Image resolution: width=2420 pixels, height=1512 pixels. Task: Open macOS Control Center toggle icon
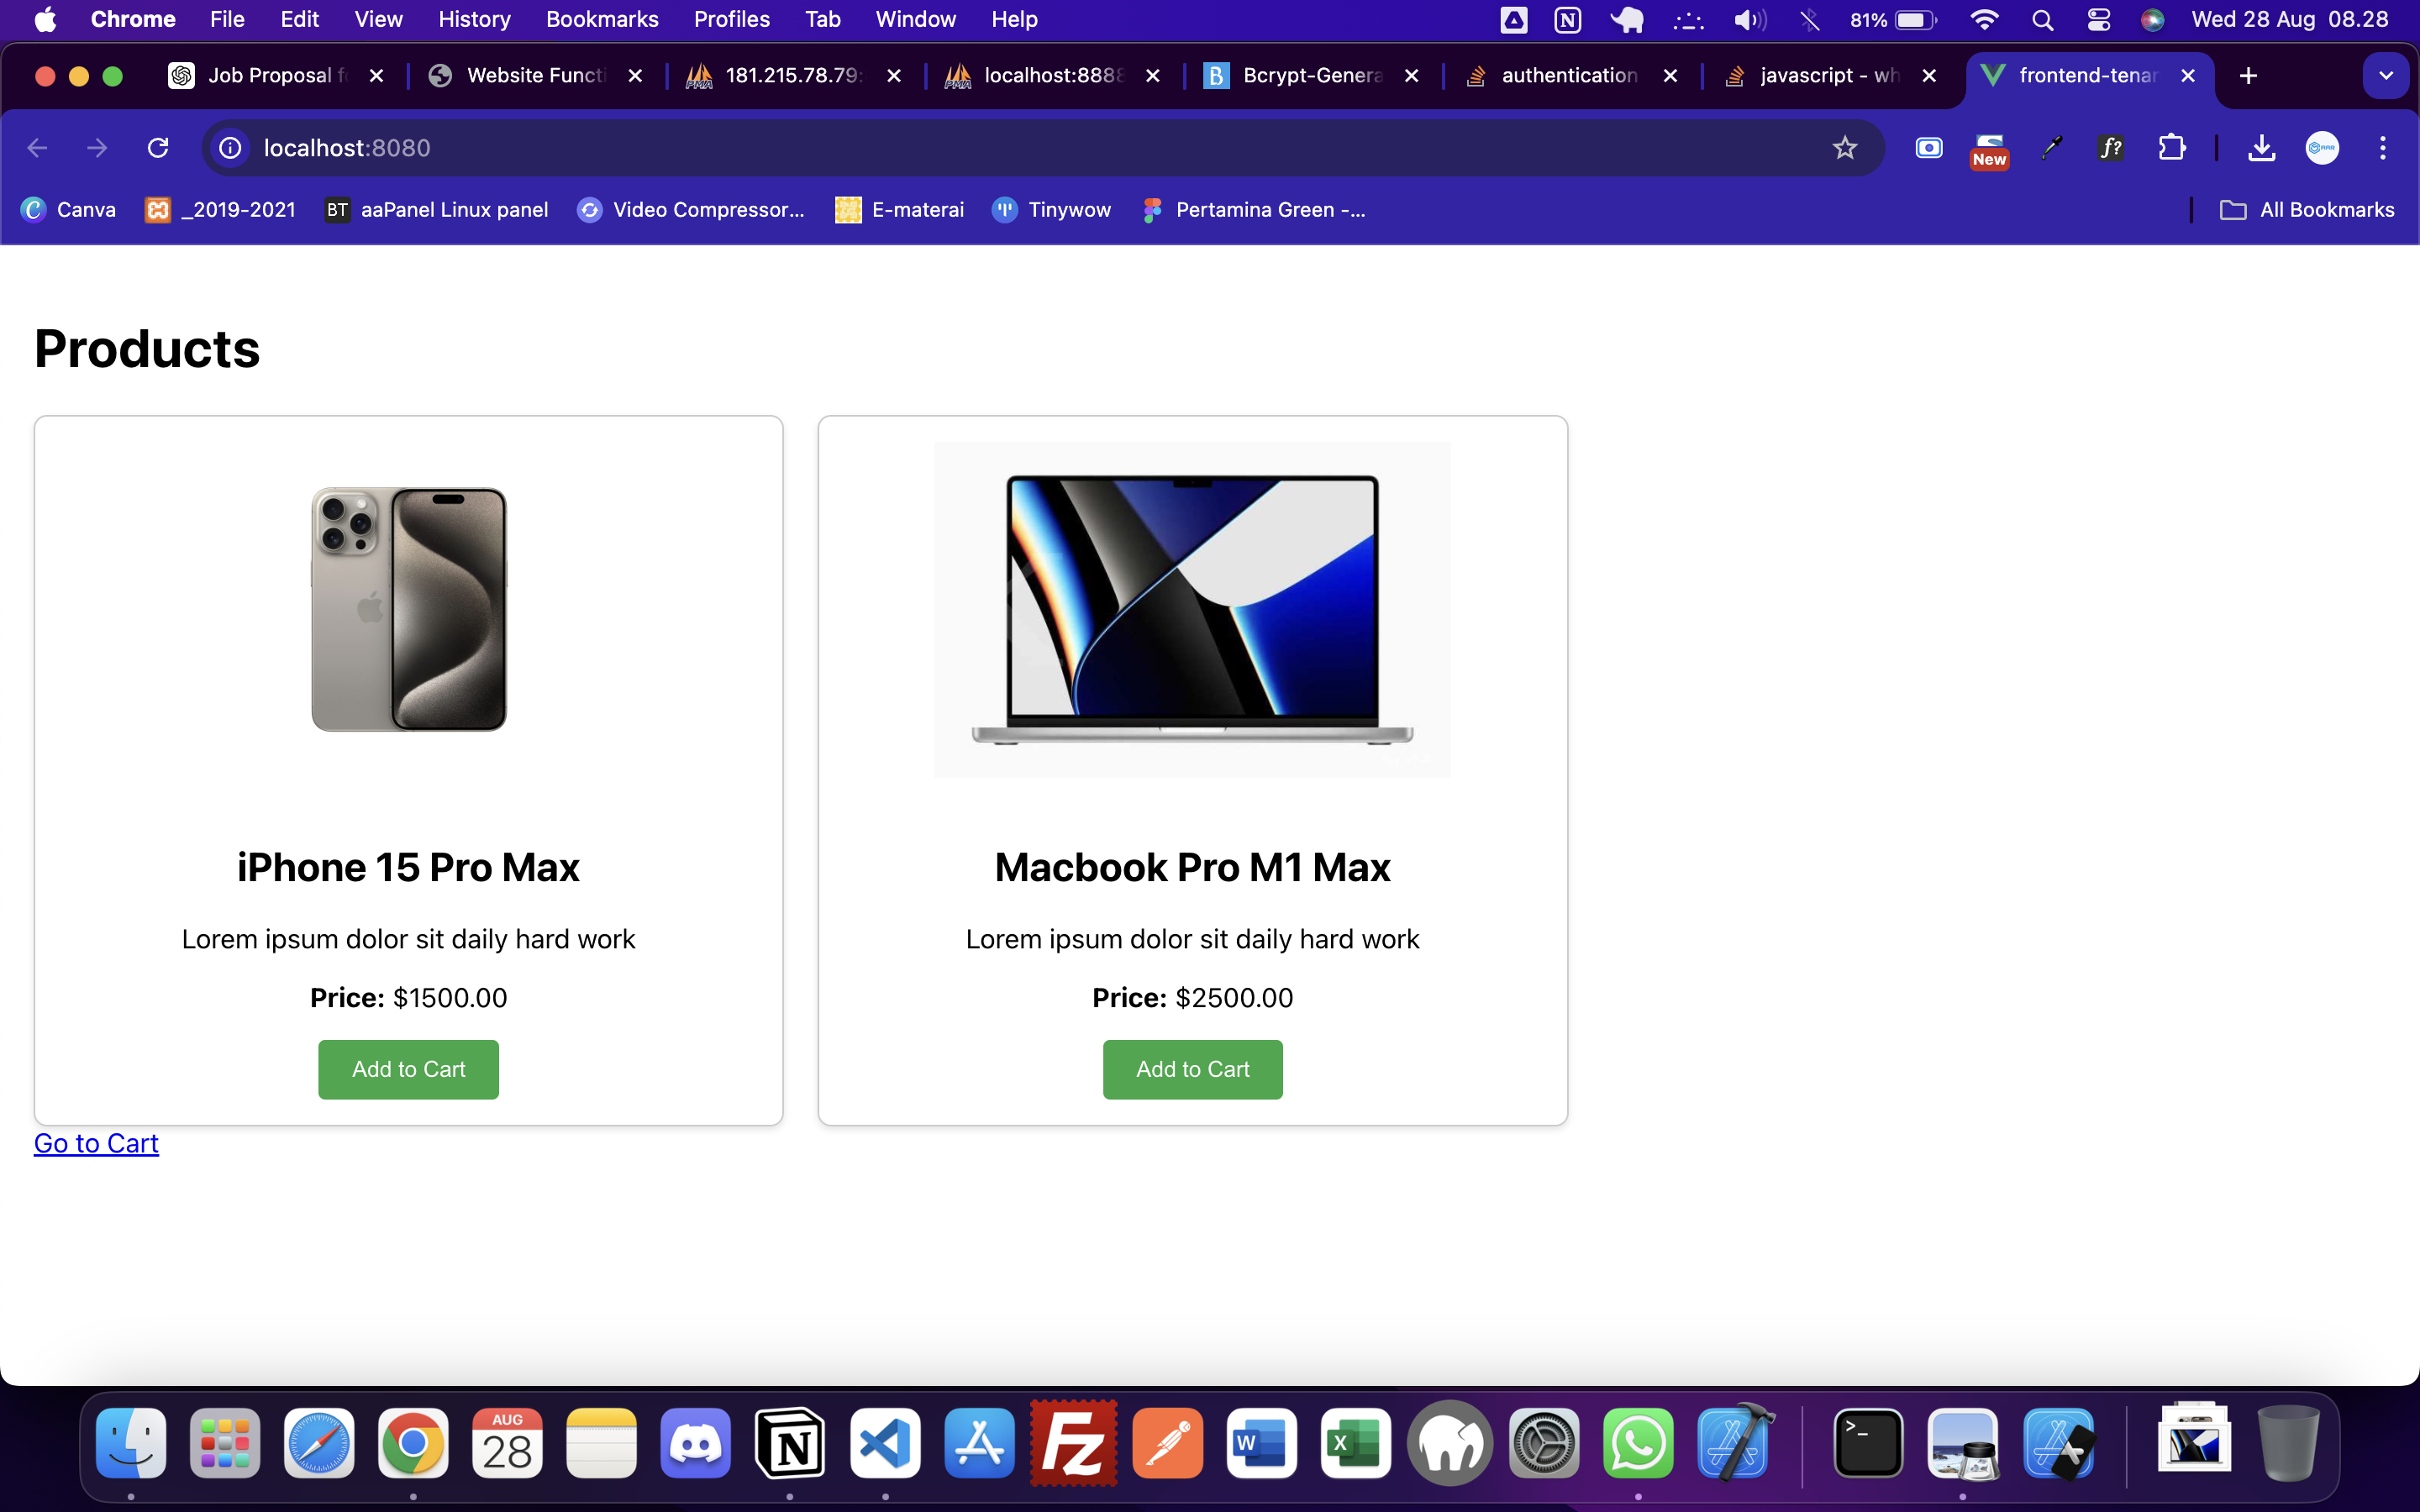tap(2098, 20)
